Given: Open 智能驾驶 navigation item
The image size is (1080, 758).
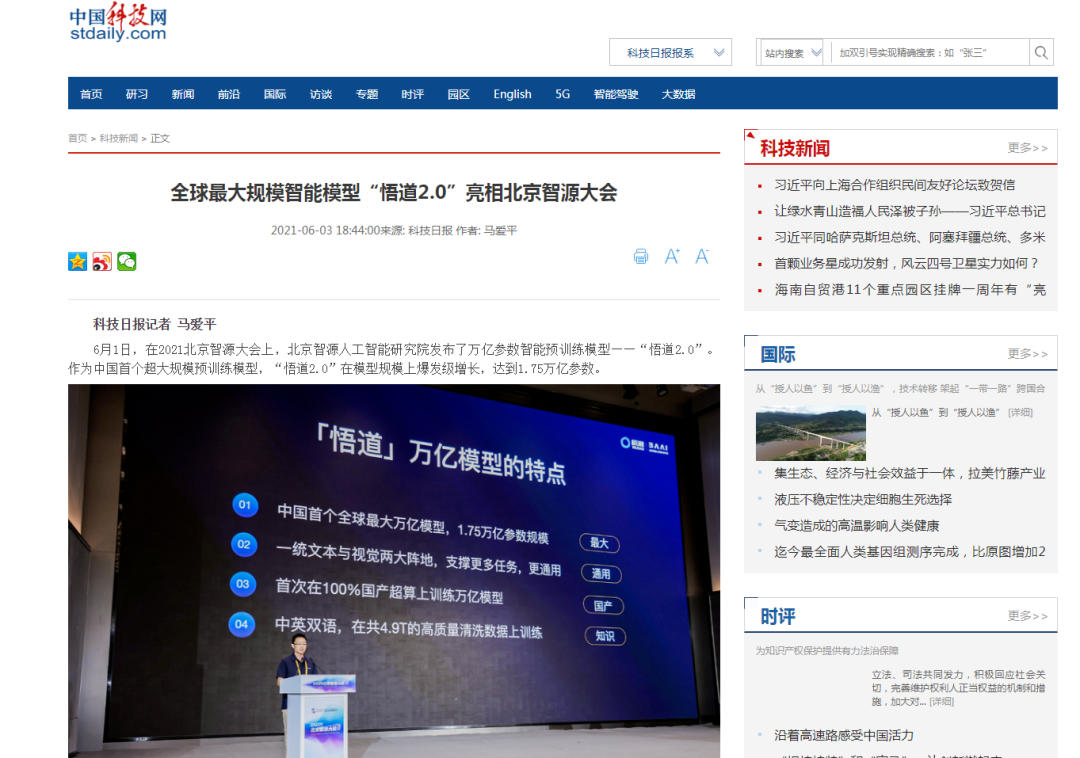Looking at the screenshot, I should click(616, 94).
